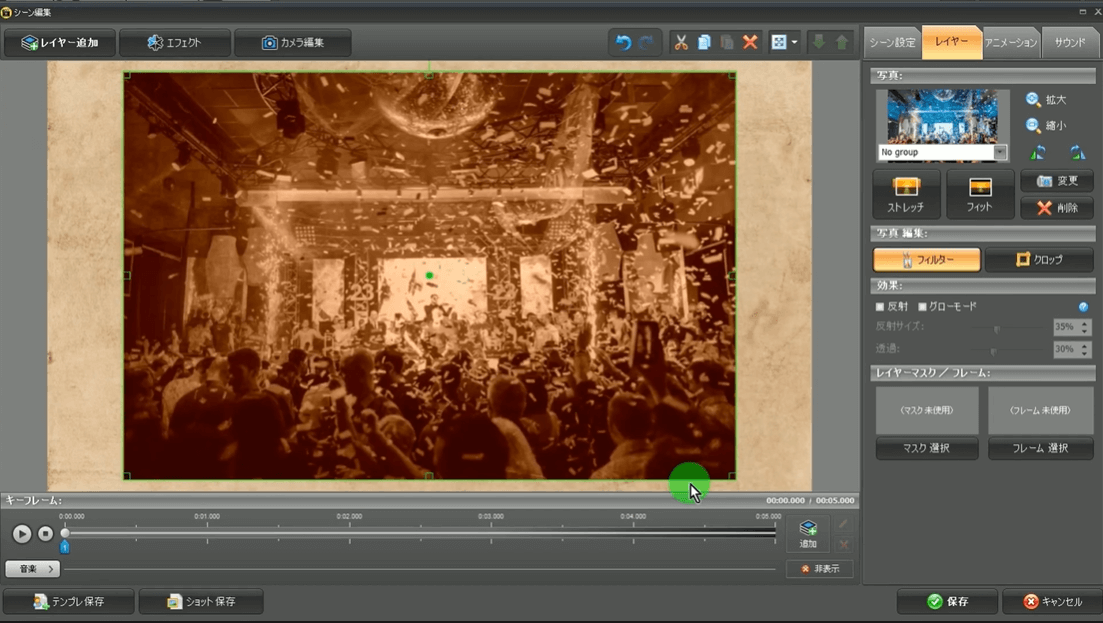The image size is (1103, 623).
Task: Play the keyframe timeline preview
Action: [22, 534]
